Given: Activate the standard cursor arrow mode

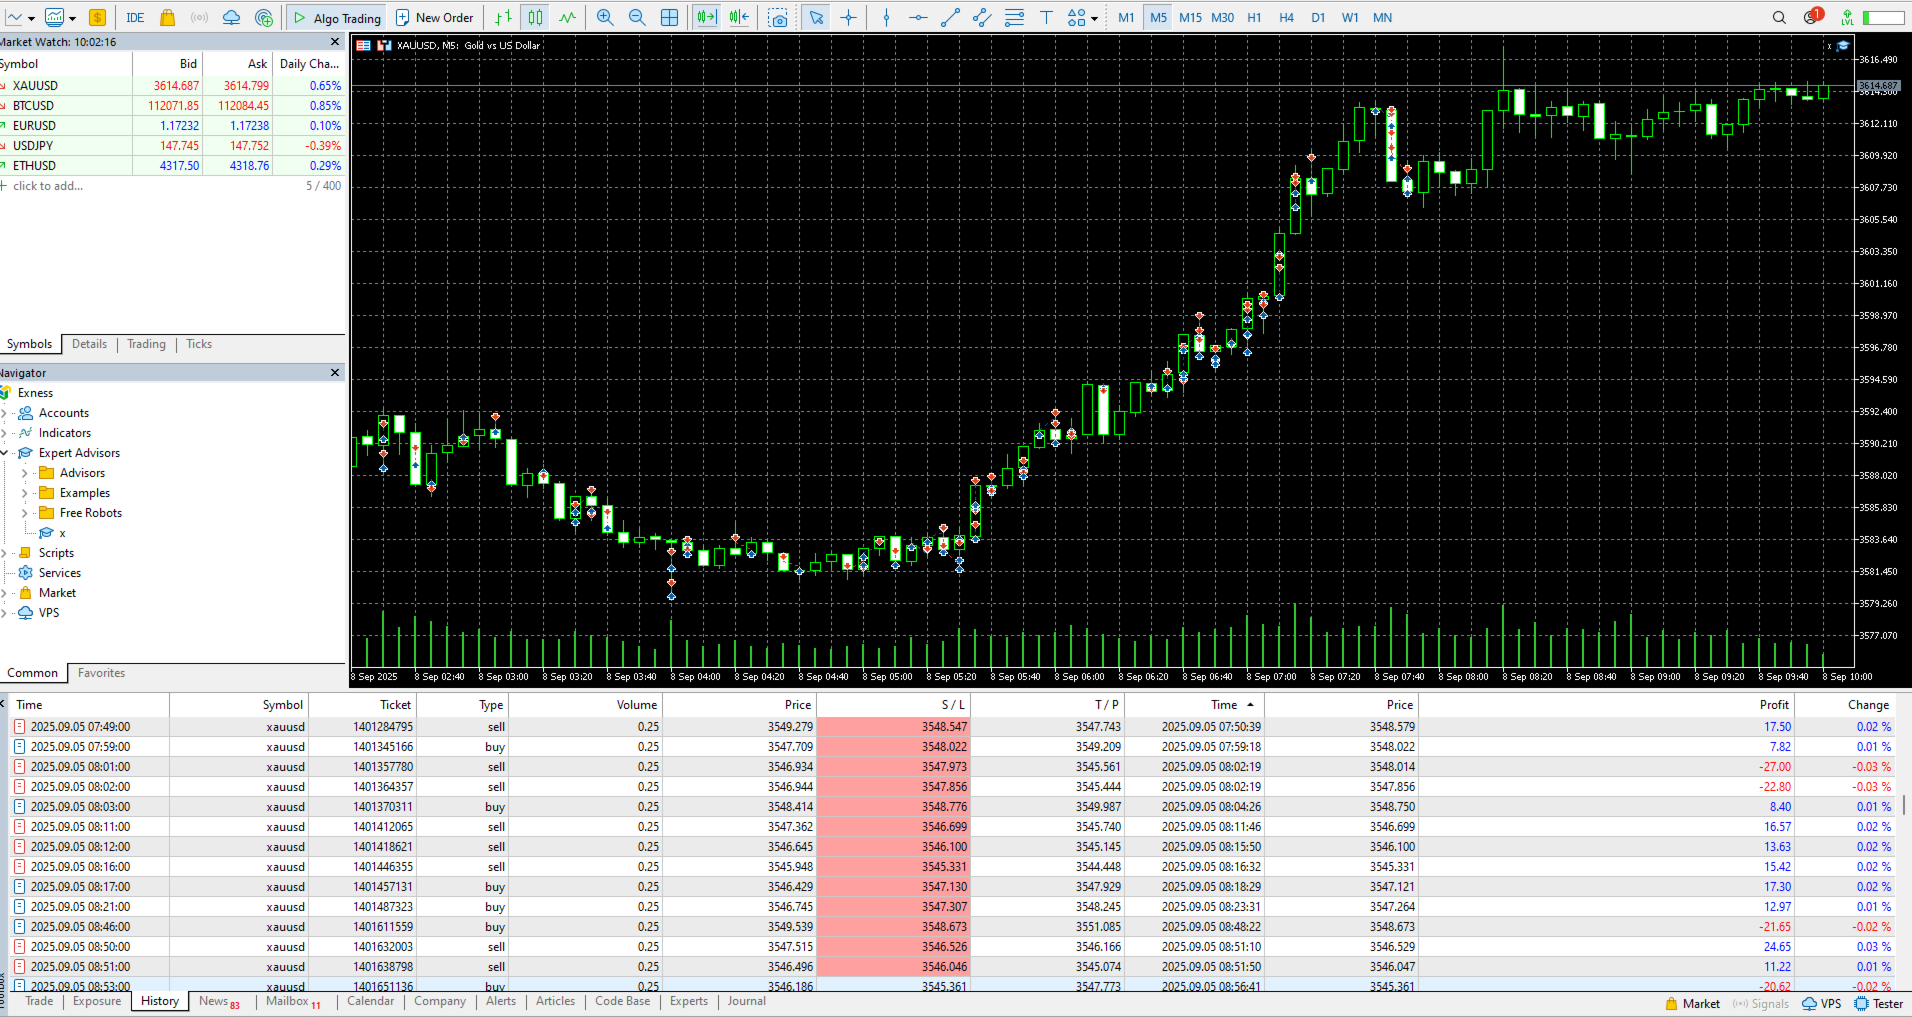Looking at the screenshot, I should (816, 17).
